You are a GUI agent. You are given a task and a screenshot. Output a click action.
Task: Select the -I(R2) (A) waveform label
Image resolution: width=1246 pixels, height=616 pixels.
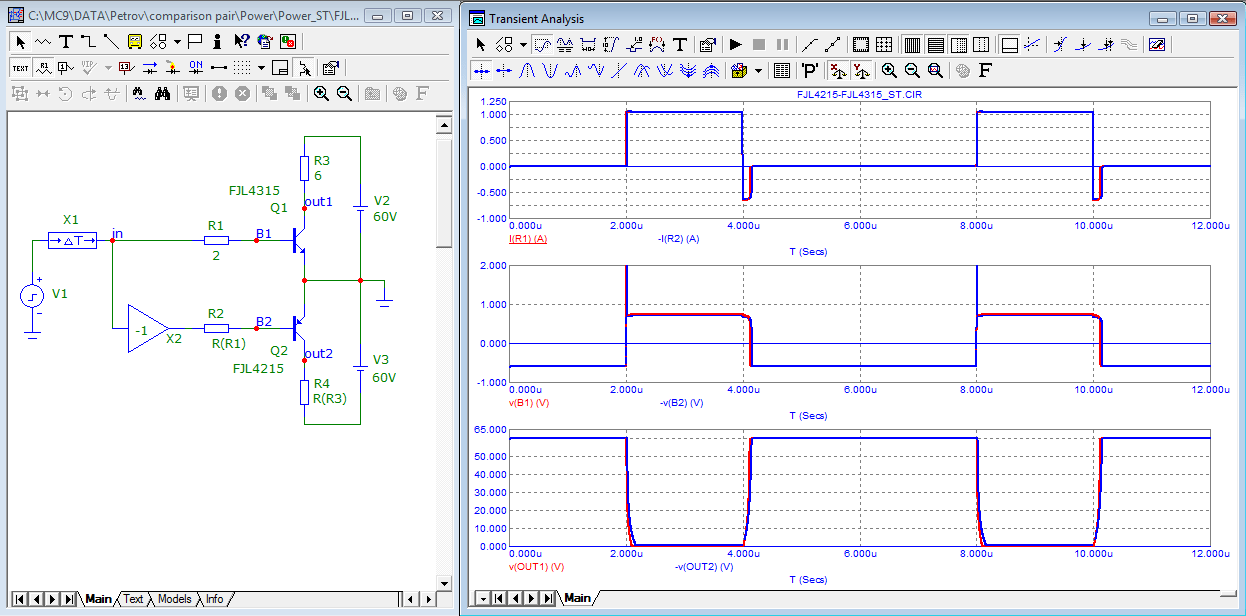679,239
